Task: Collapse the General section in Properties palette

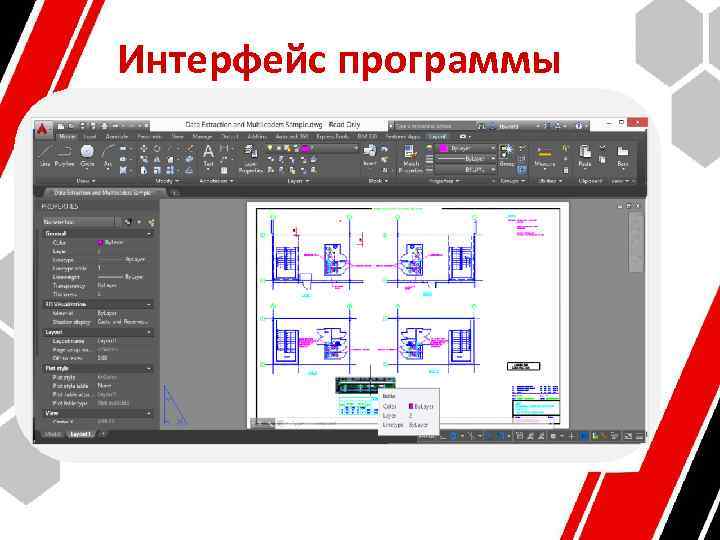Action: point(149,234)
